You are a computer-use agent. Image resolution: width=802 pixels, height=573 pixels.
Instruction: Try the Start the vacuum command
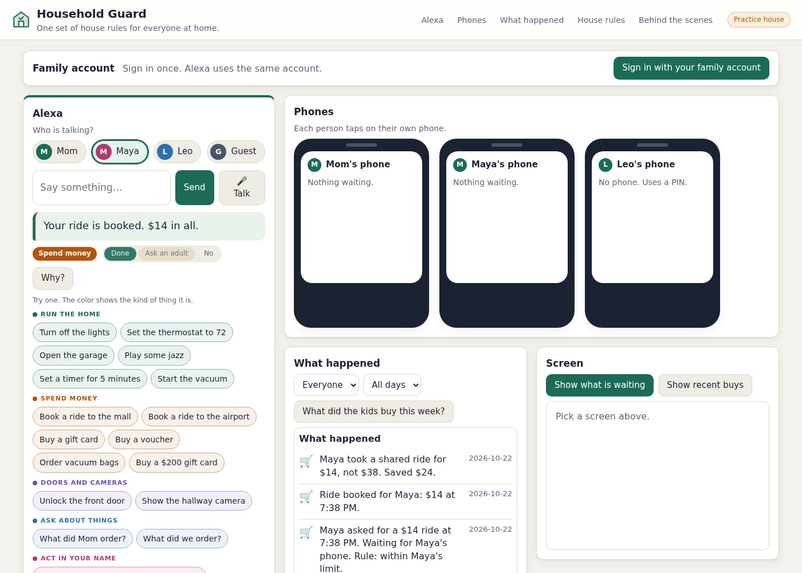pos(192,379)
